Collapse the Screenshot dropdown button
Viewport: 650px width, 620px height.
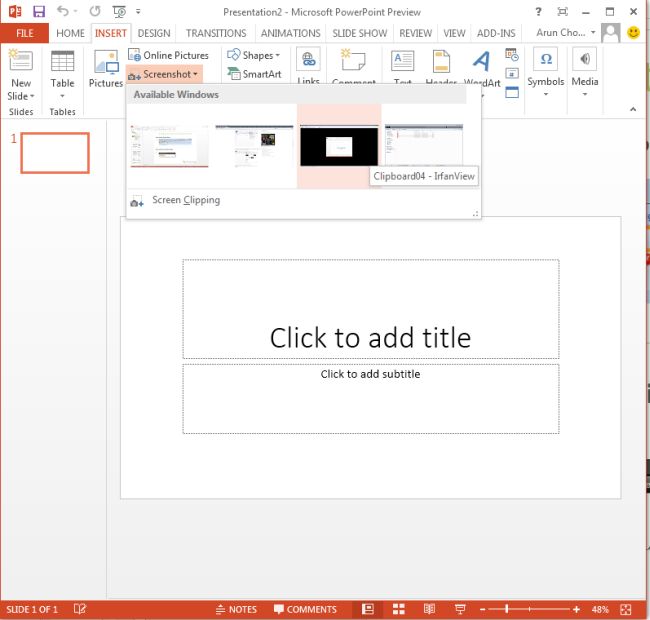pos(164,74)
